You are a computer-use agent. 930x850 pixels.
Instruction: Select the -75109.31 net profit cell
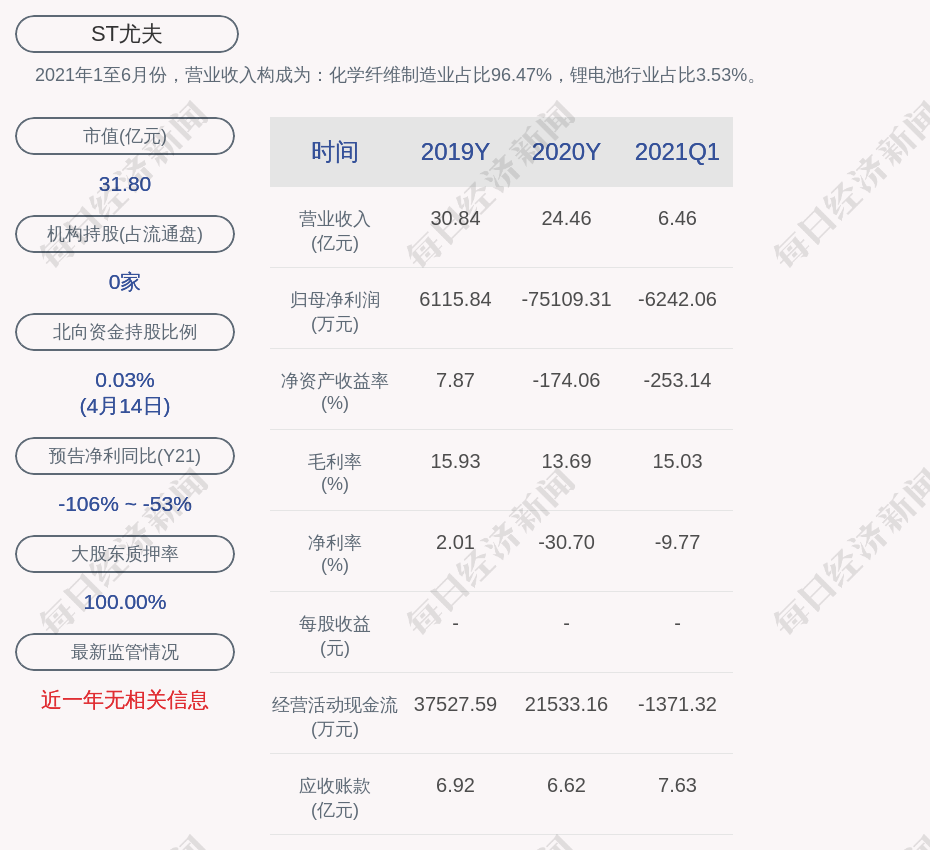pos(566,299)
